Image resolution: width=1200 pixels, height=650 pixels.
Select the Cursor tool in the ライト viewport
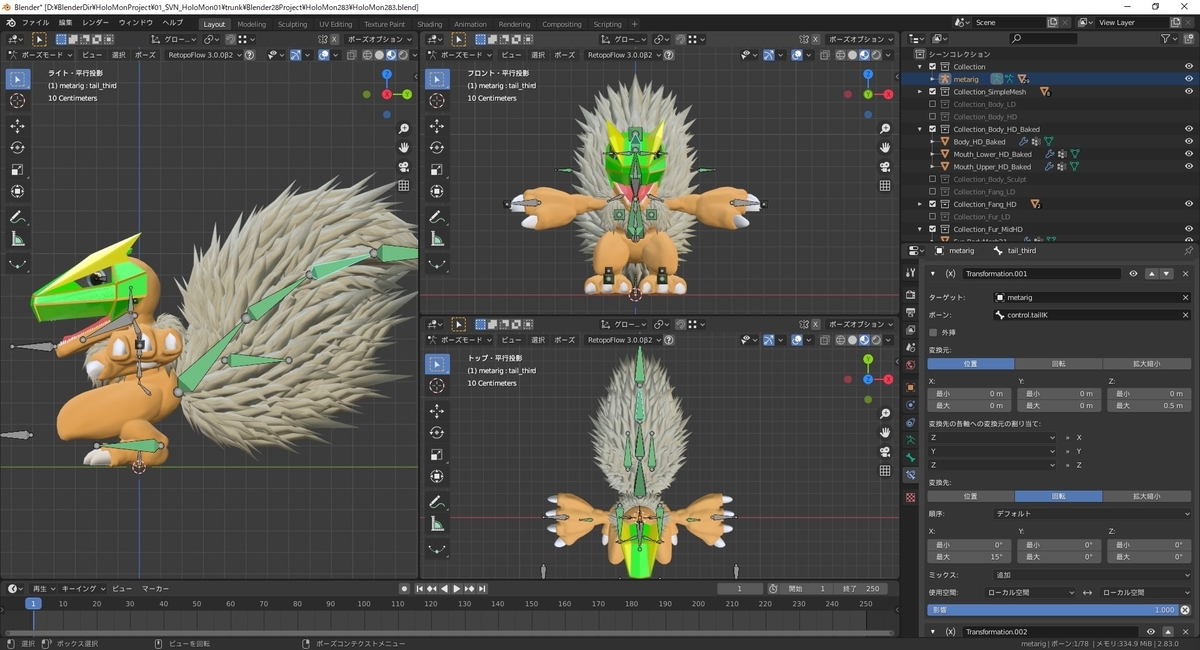[18, 101]
